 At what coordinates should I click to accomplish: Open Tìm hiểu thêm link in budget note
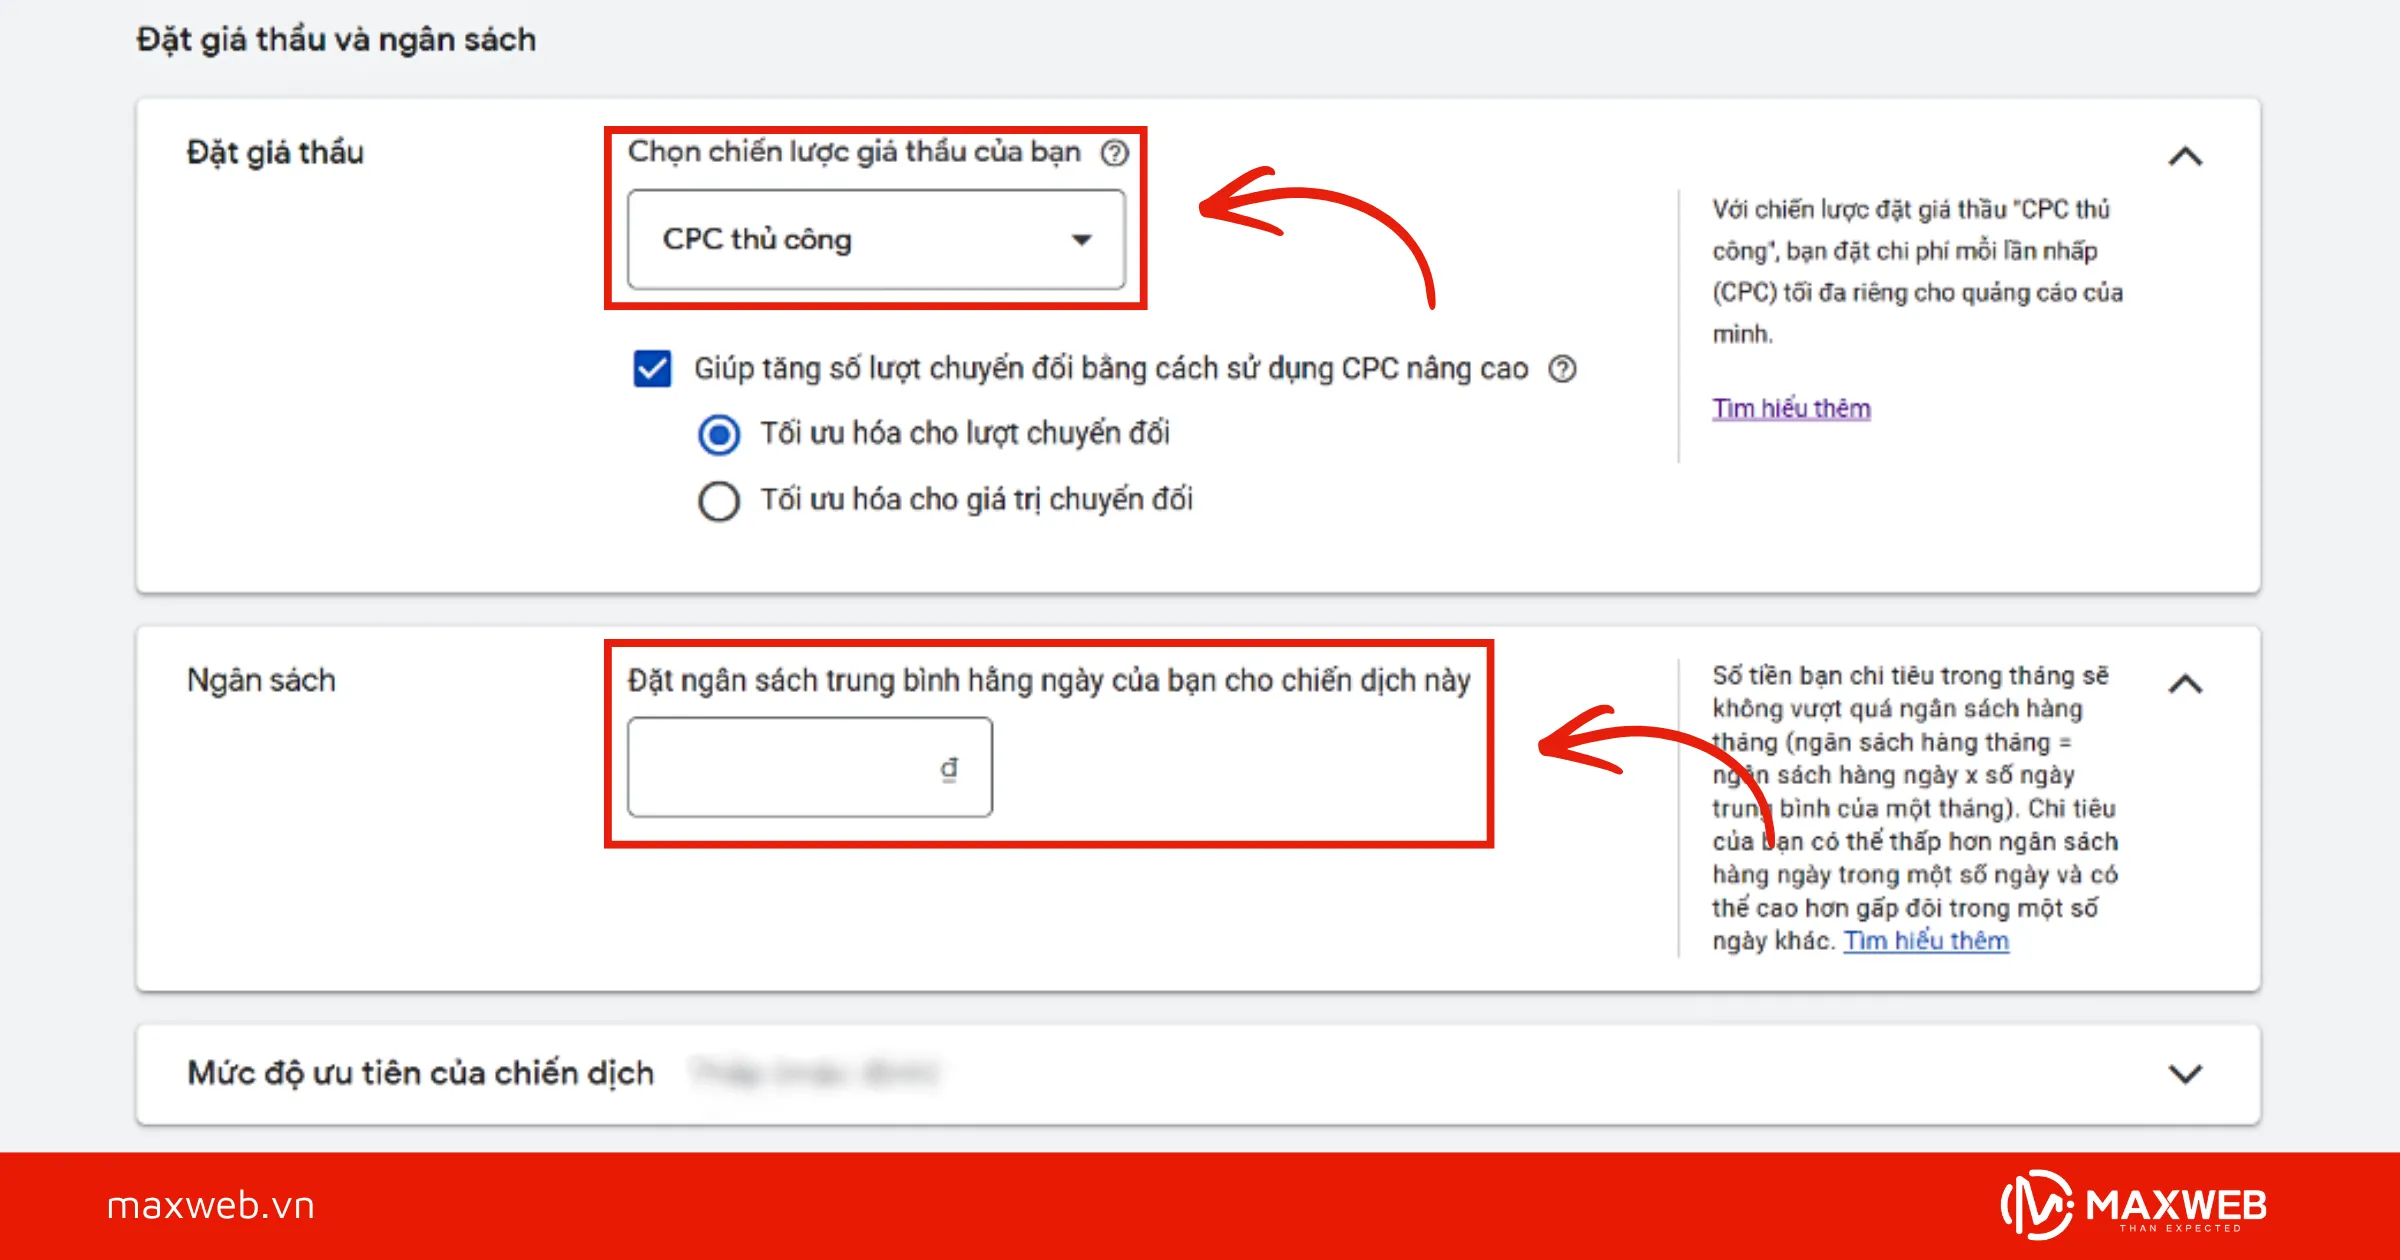point(1925,941)
